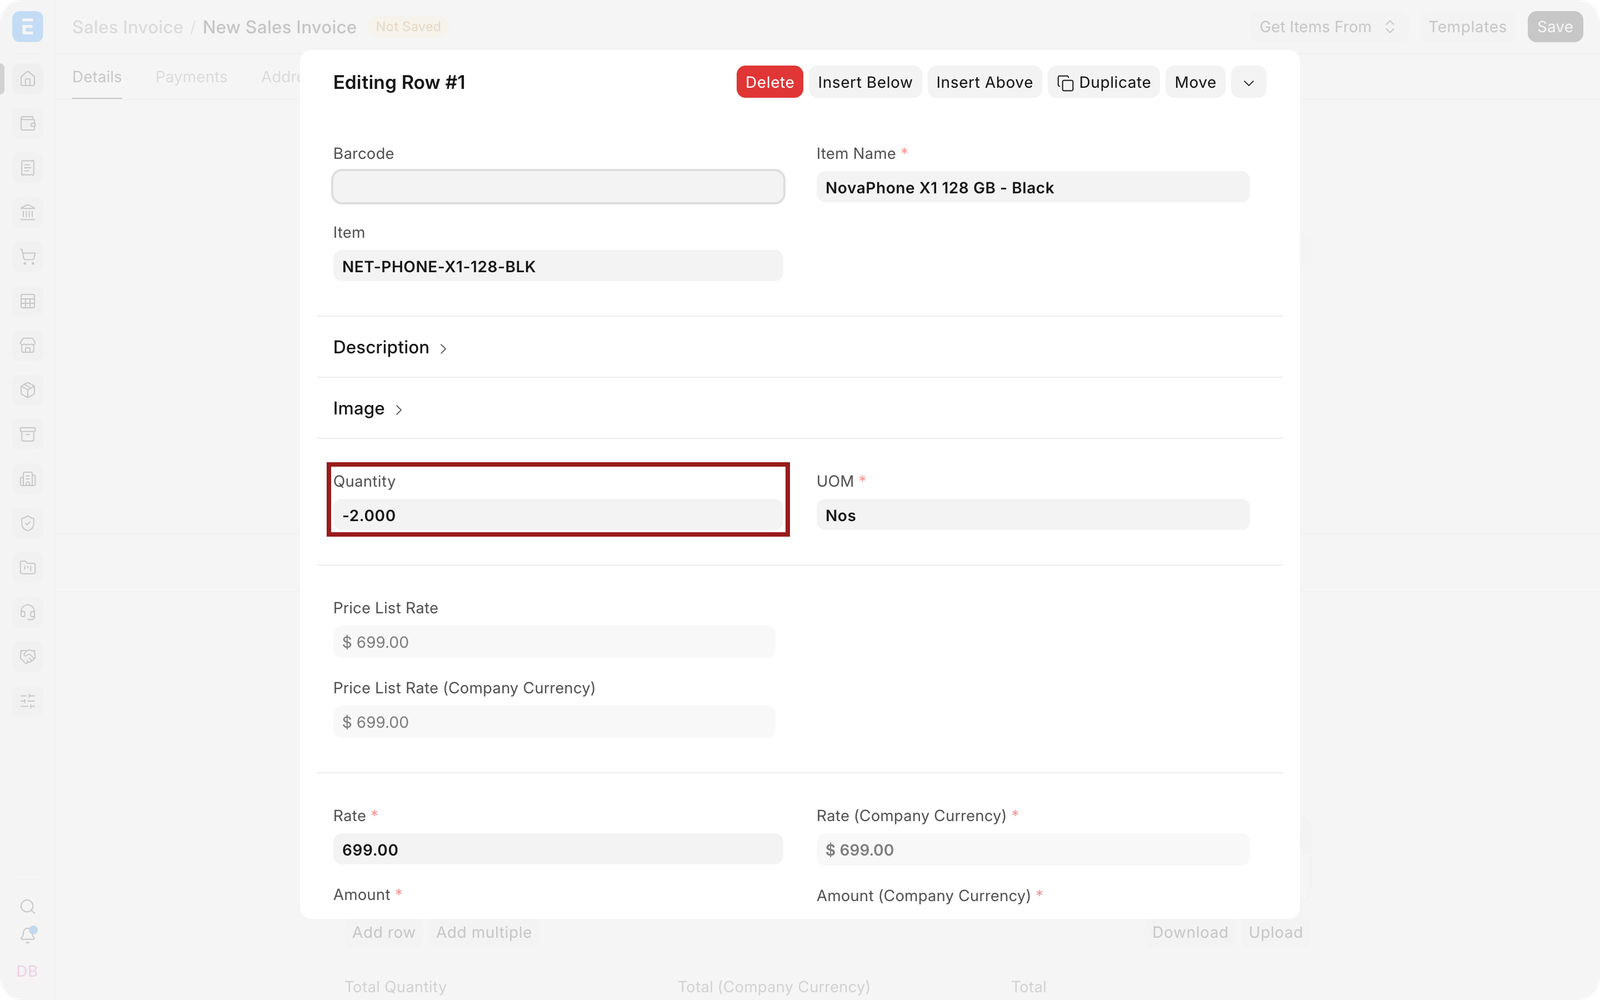Open the notifications bell icon
This screenshot has width=1600, height=1000.
(x=28, y=935)
